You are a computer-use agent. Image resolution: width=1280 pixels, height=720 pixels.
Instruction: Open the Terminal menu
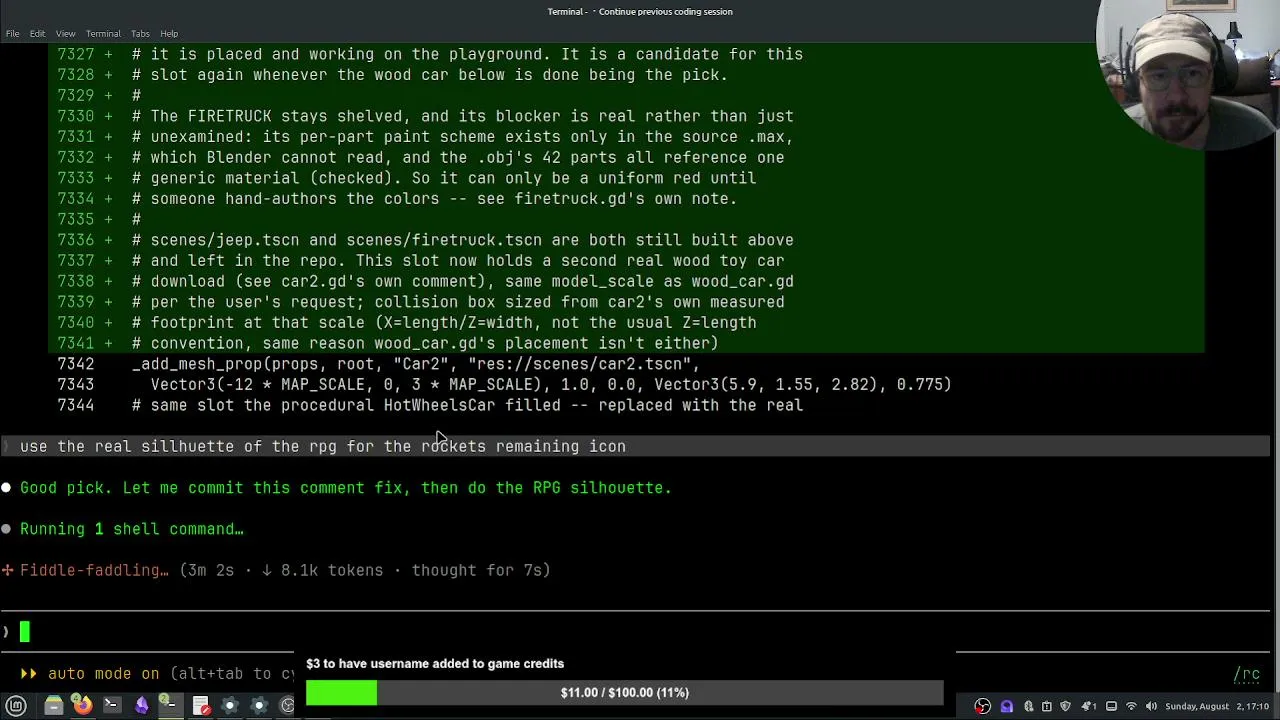(x=103, y=34)
